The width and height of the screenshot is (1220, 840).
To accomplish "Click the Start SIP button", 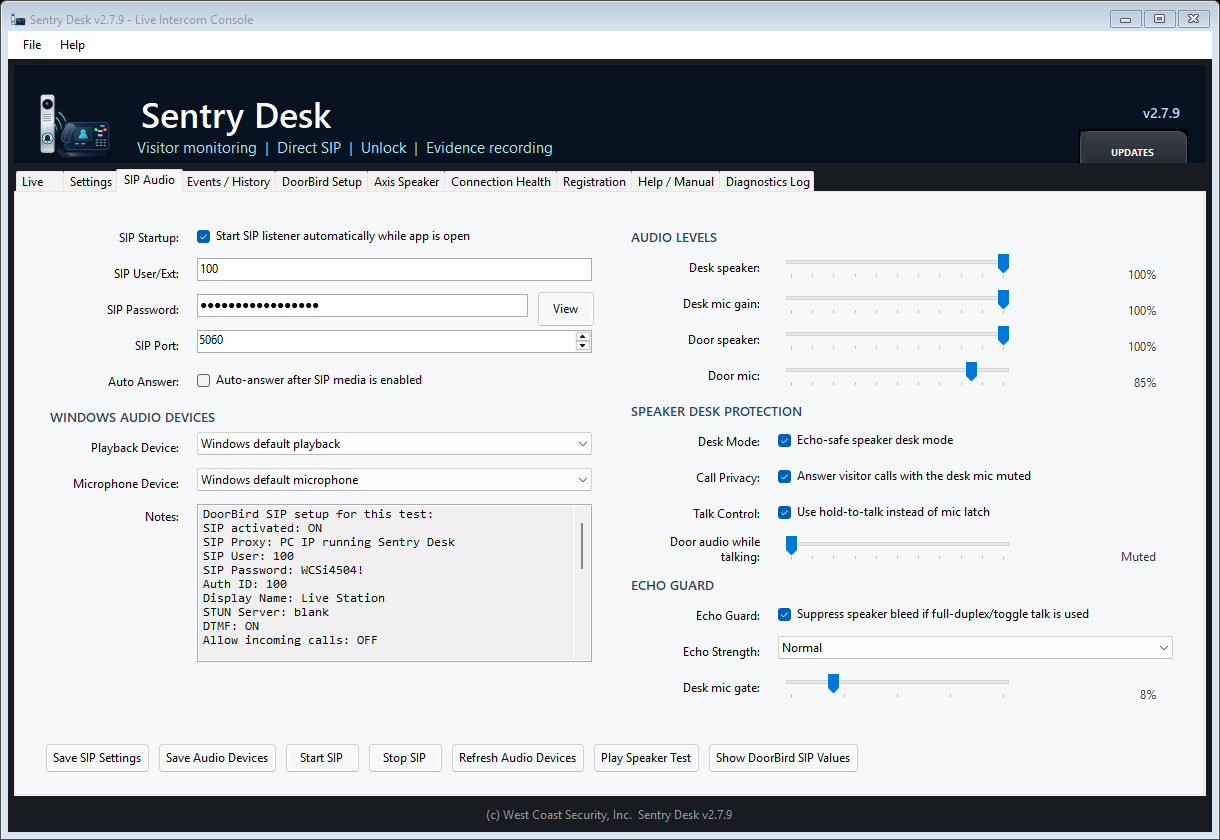I will tap(321, 758).
